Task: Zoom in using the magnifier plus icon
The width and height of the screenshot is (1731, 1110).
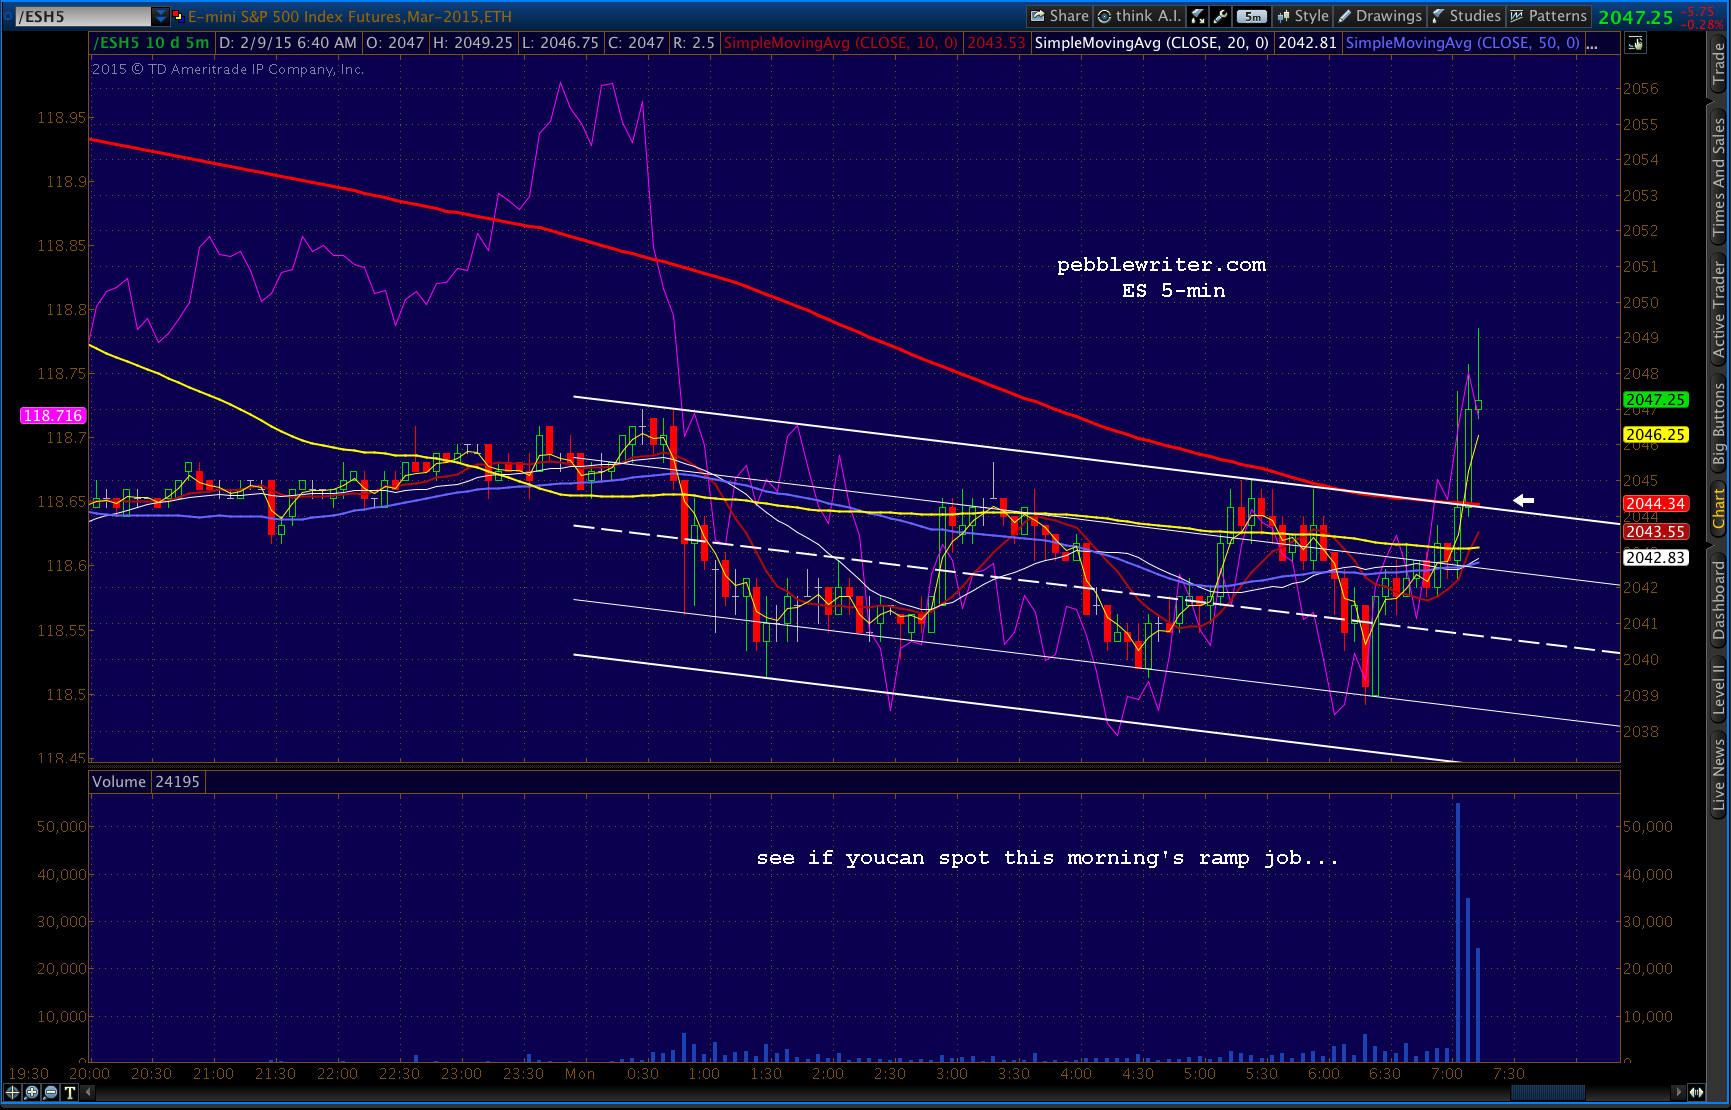Action: pyautogui.click(x=32, y=1092)
